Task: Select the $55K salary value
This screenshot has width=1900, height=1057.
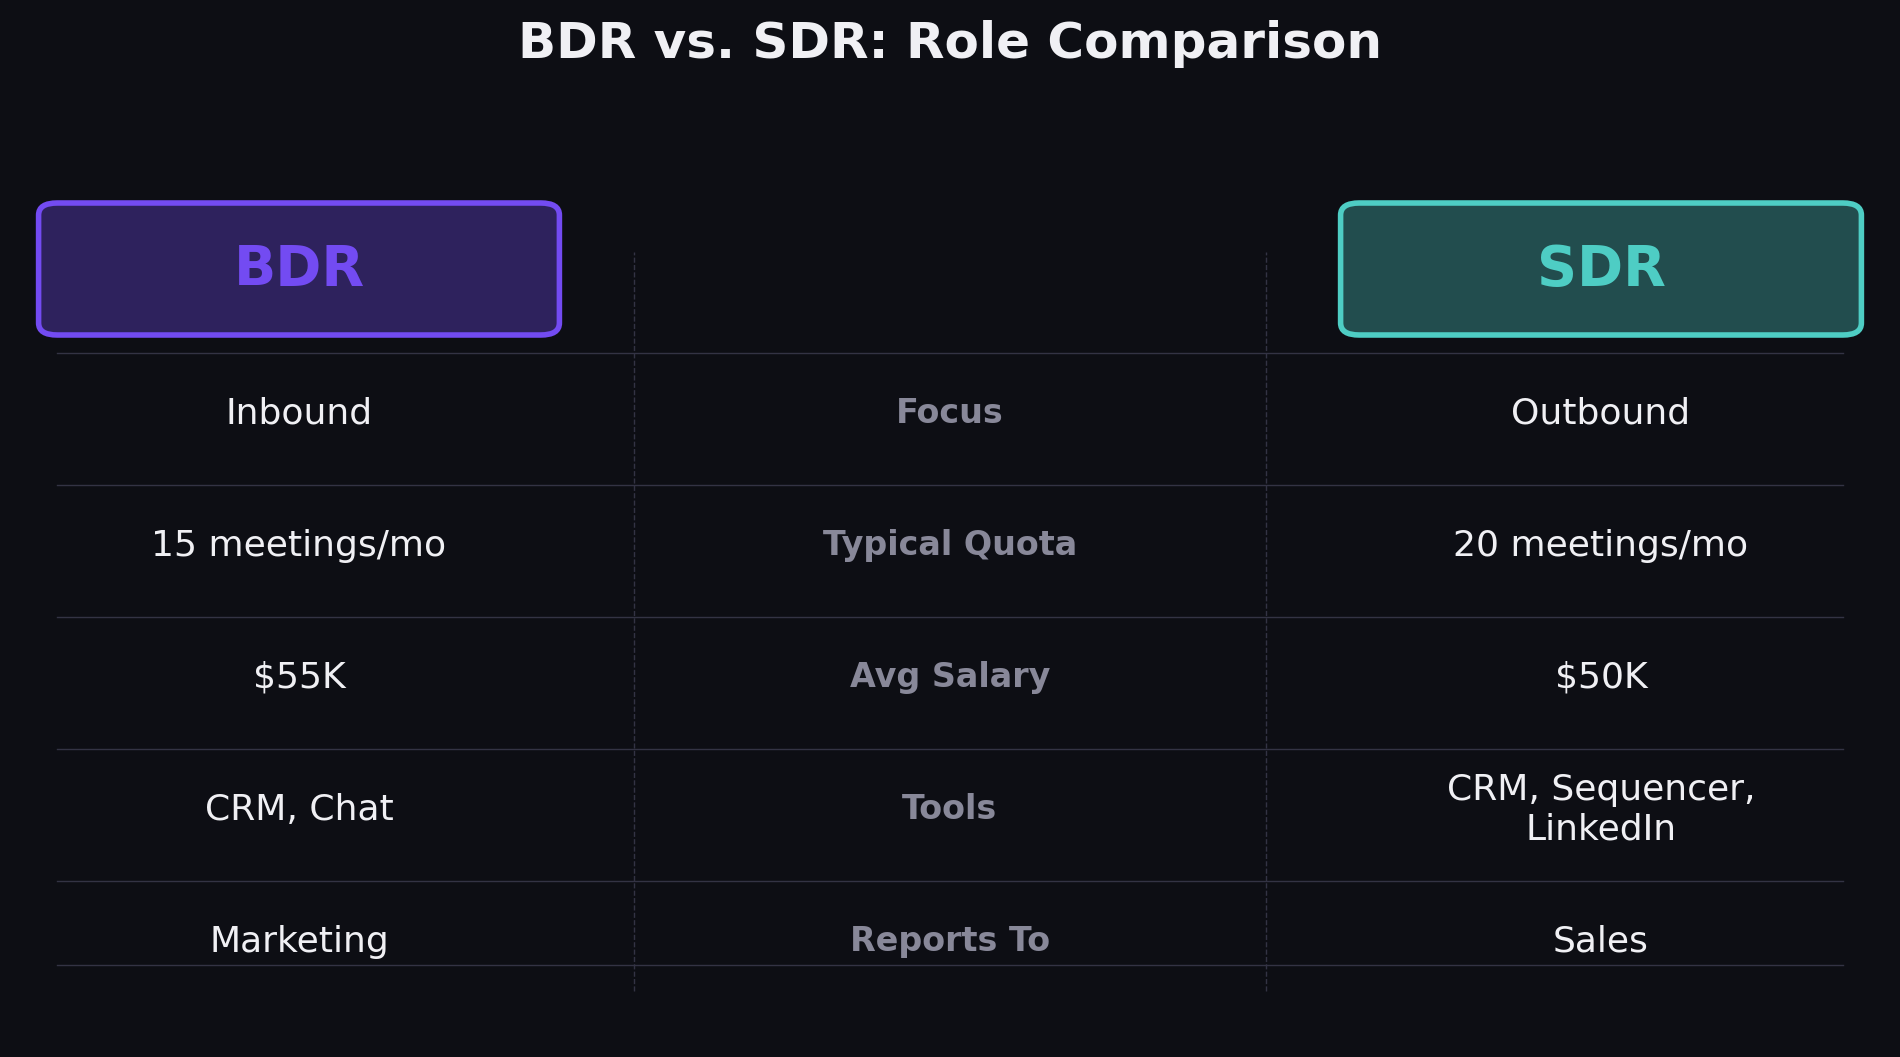Action: coord(299,676)
